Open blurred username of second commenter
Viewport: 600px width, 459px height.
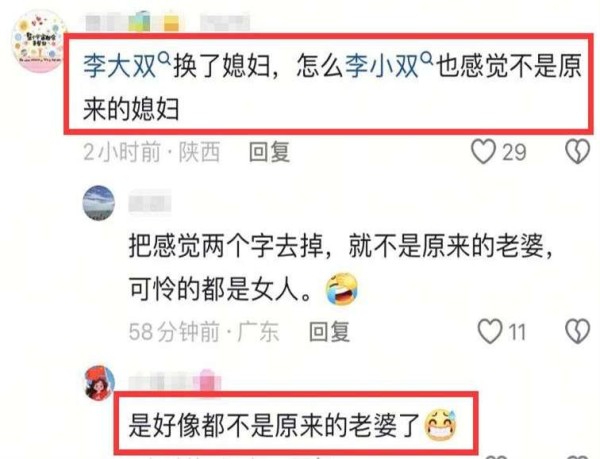tap(150, 202)
